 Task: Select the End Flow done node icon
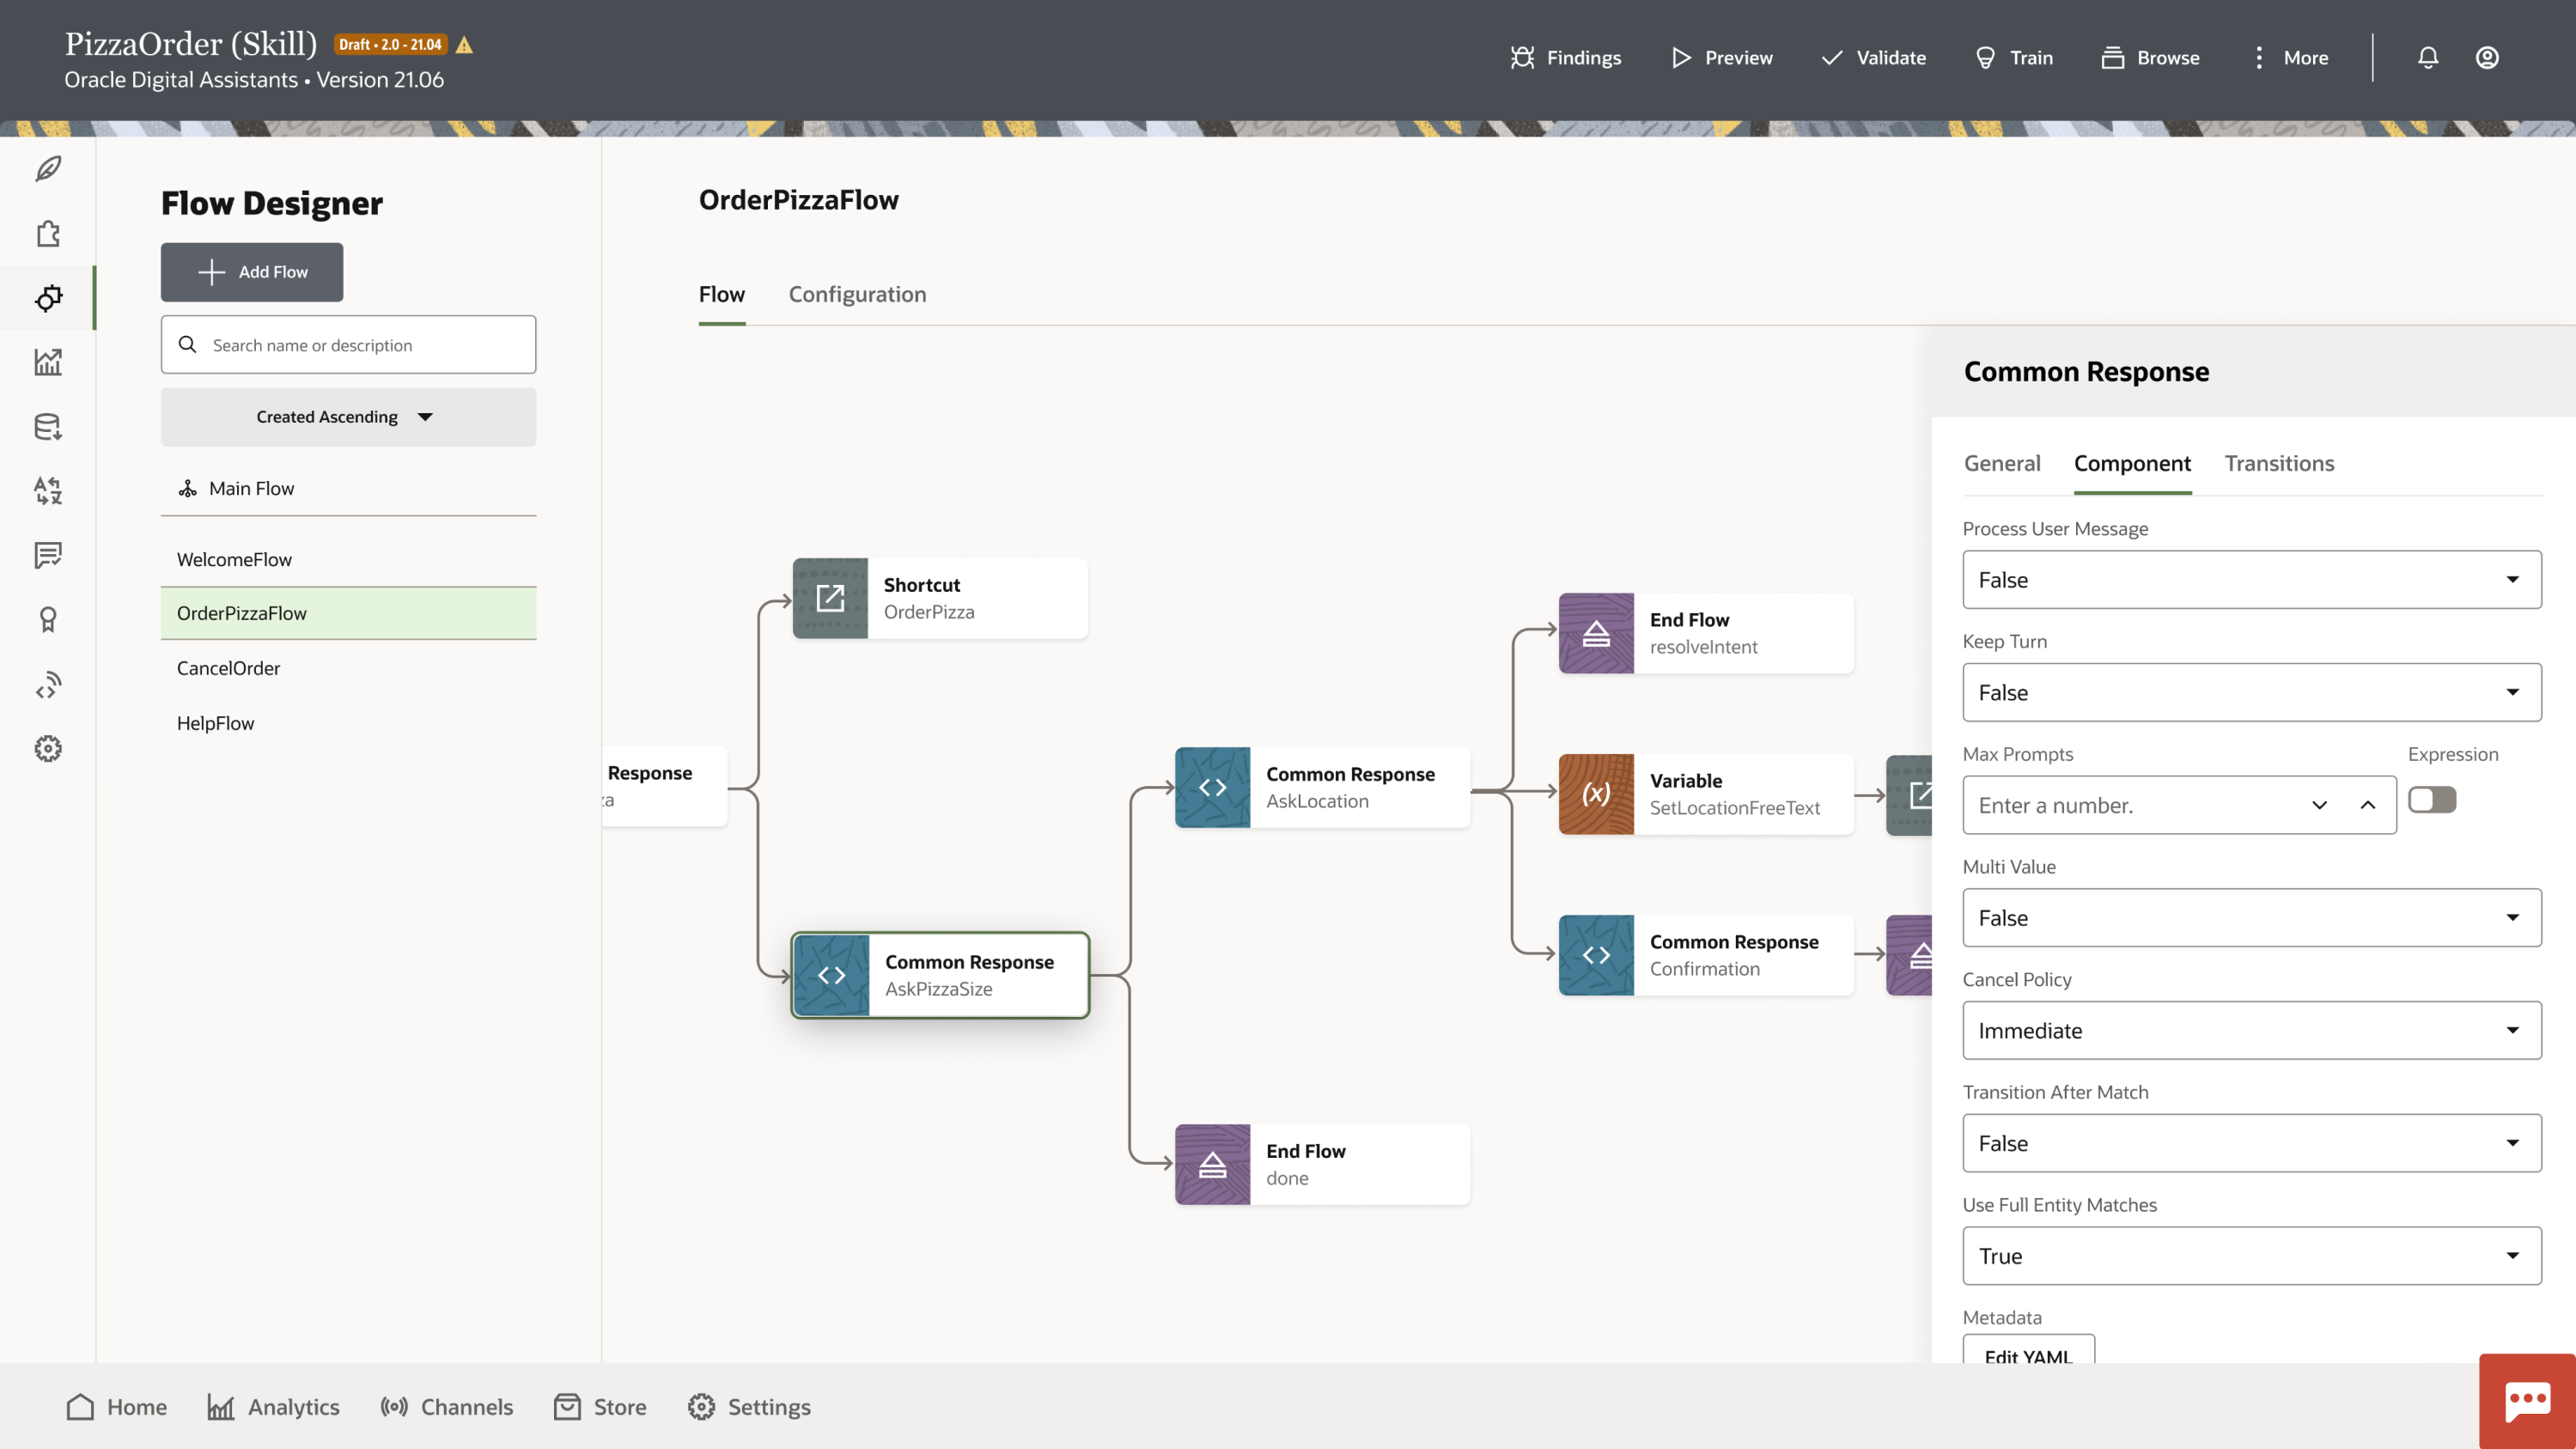(1212, 1164)
